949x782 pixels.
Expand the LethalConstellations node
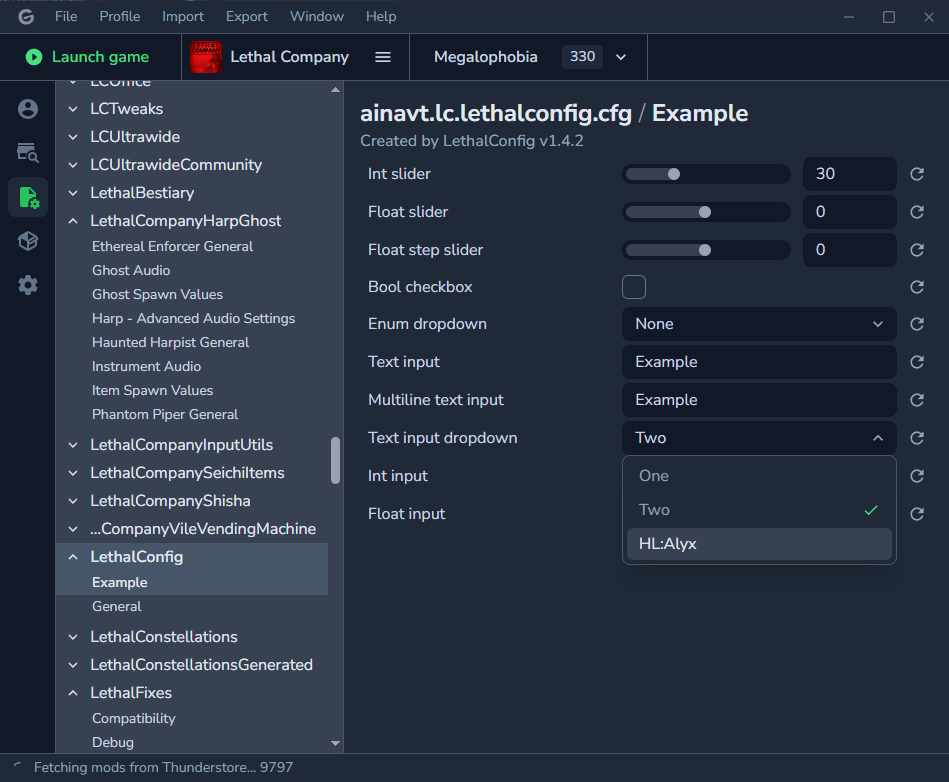(73, 637)
